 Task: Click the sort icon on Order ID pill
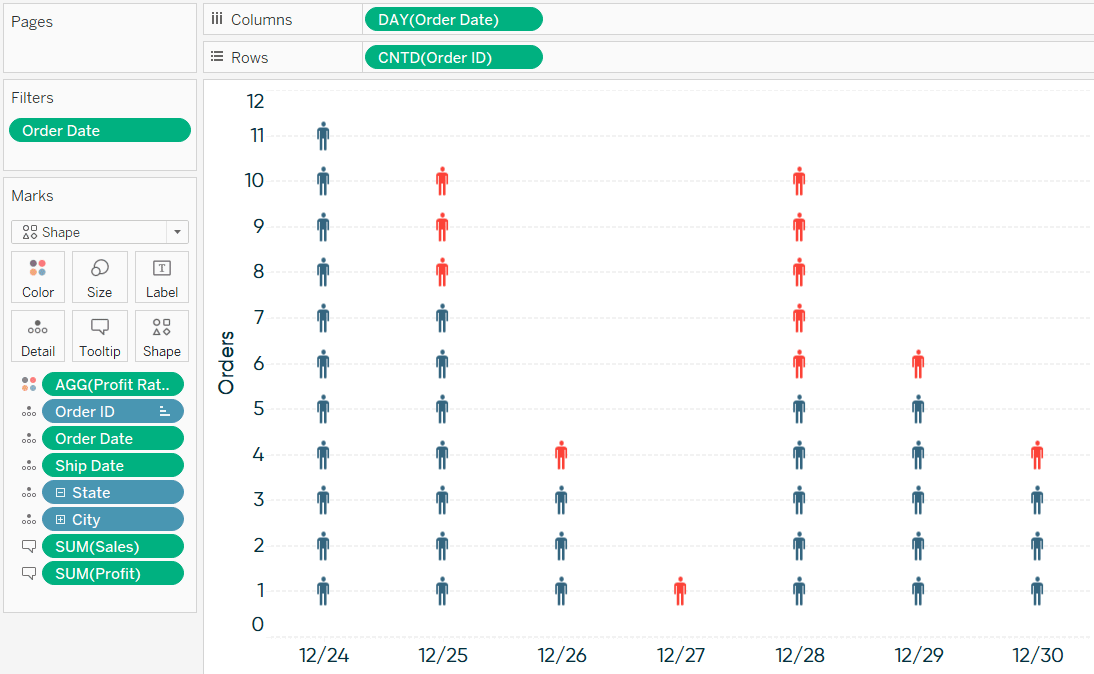(x=165, y=412)
